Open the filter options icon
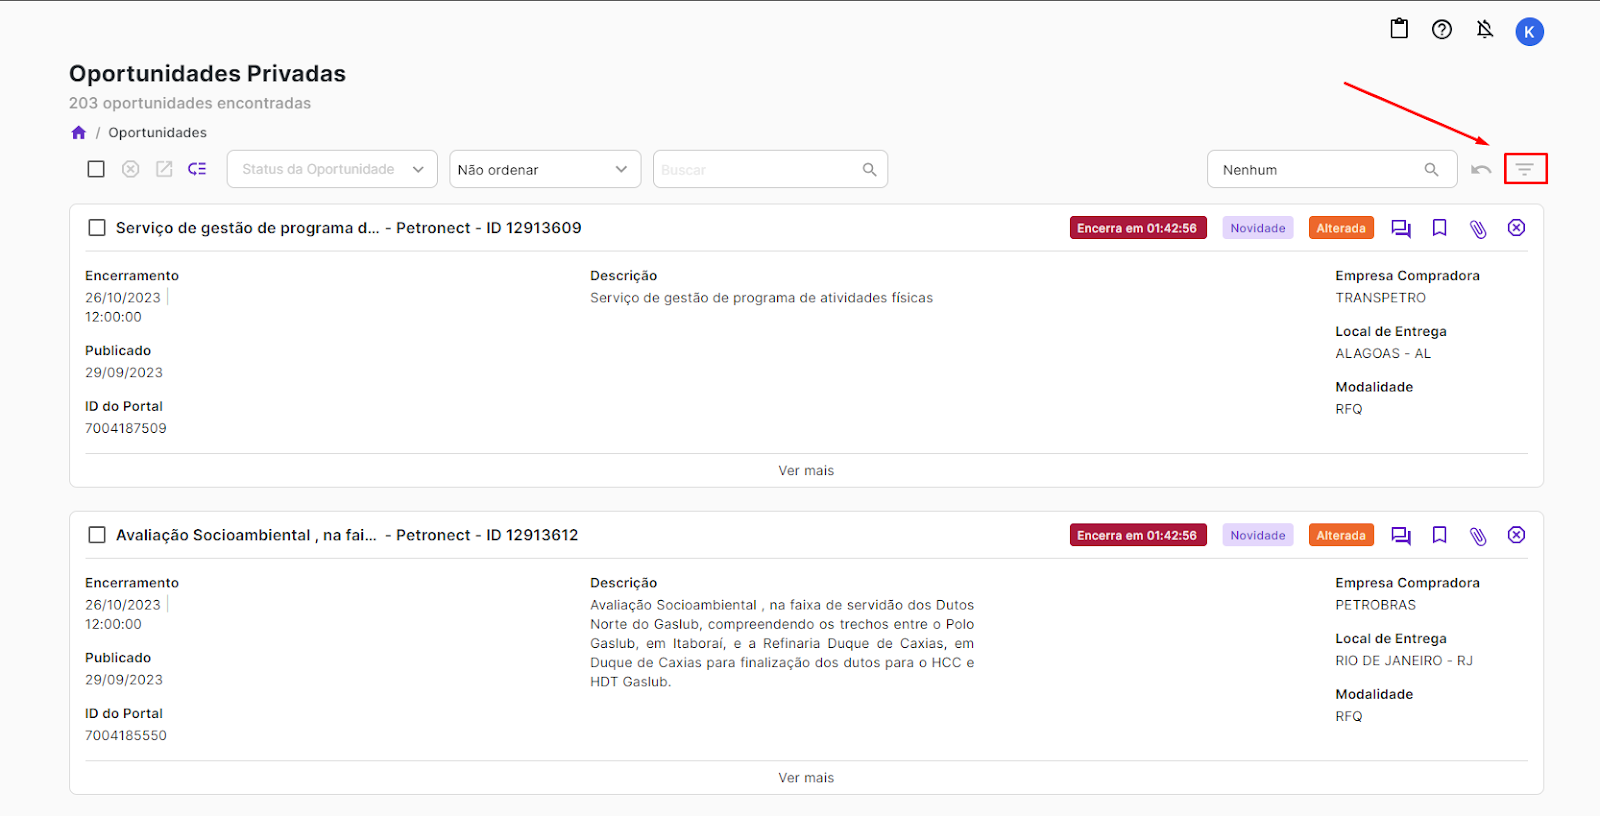This screenshot has height=816, width=1600. click(x=1524, y=169)
